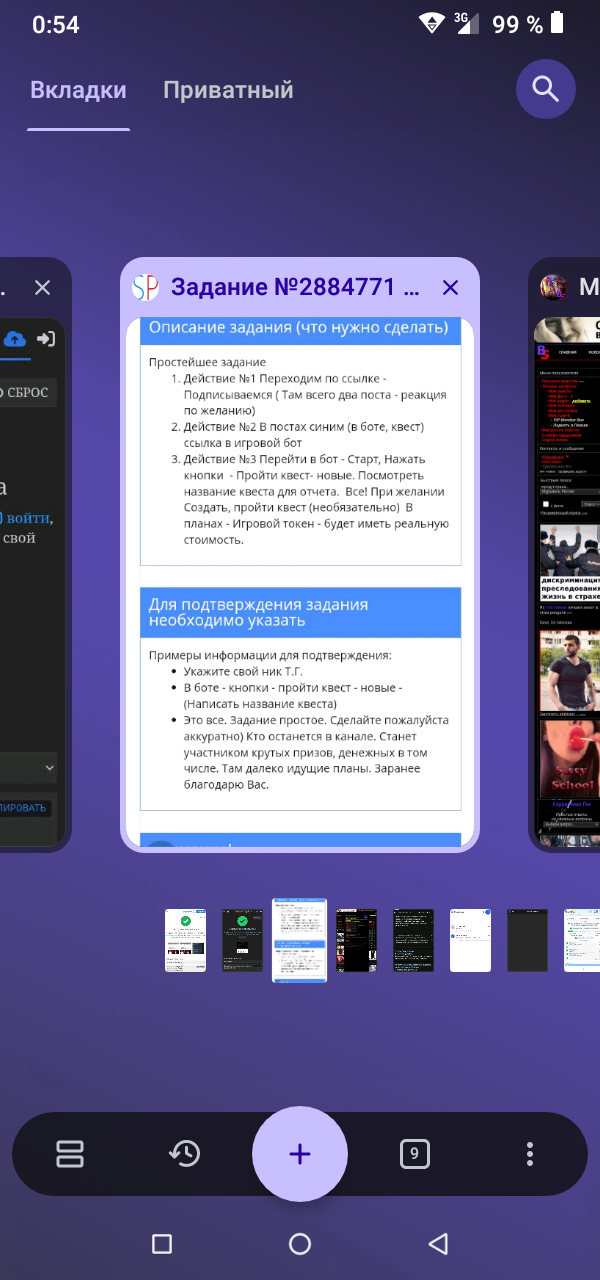Select highlighted mini thumbnail of task page
The width and height of the screenshot is (600, 1280).
pos(300,940)
